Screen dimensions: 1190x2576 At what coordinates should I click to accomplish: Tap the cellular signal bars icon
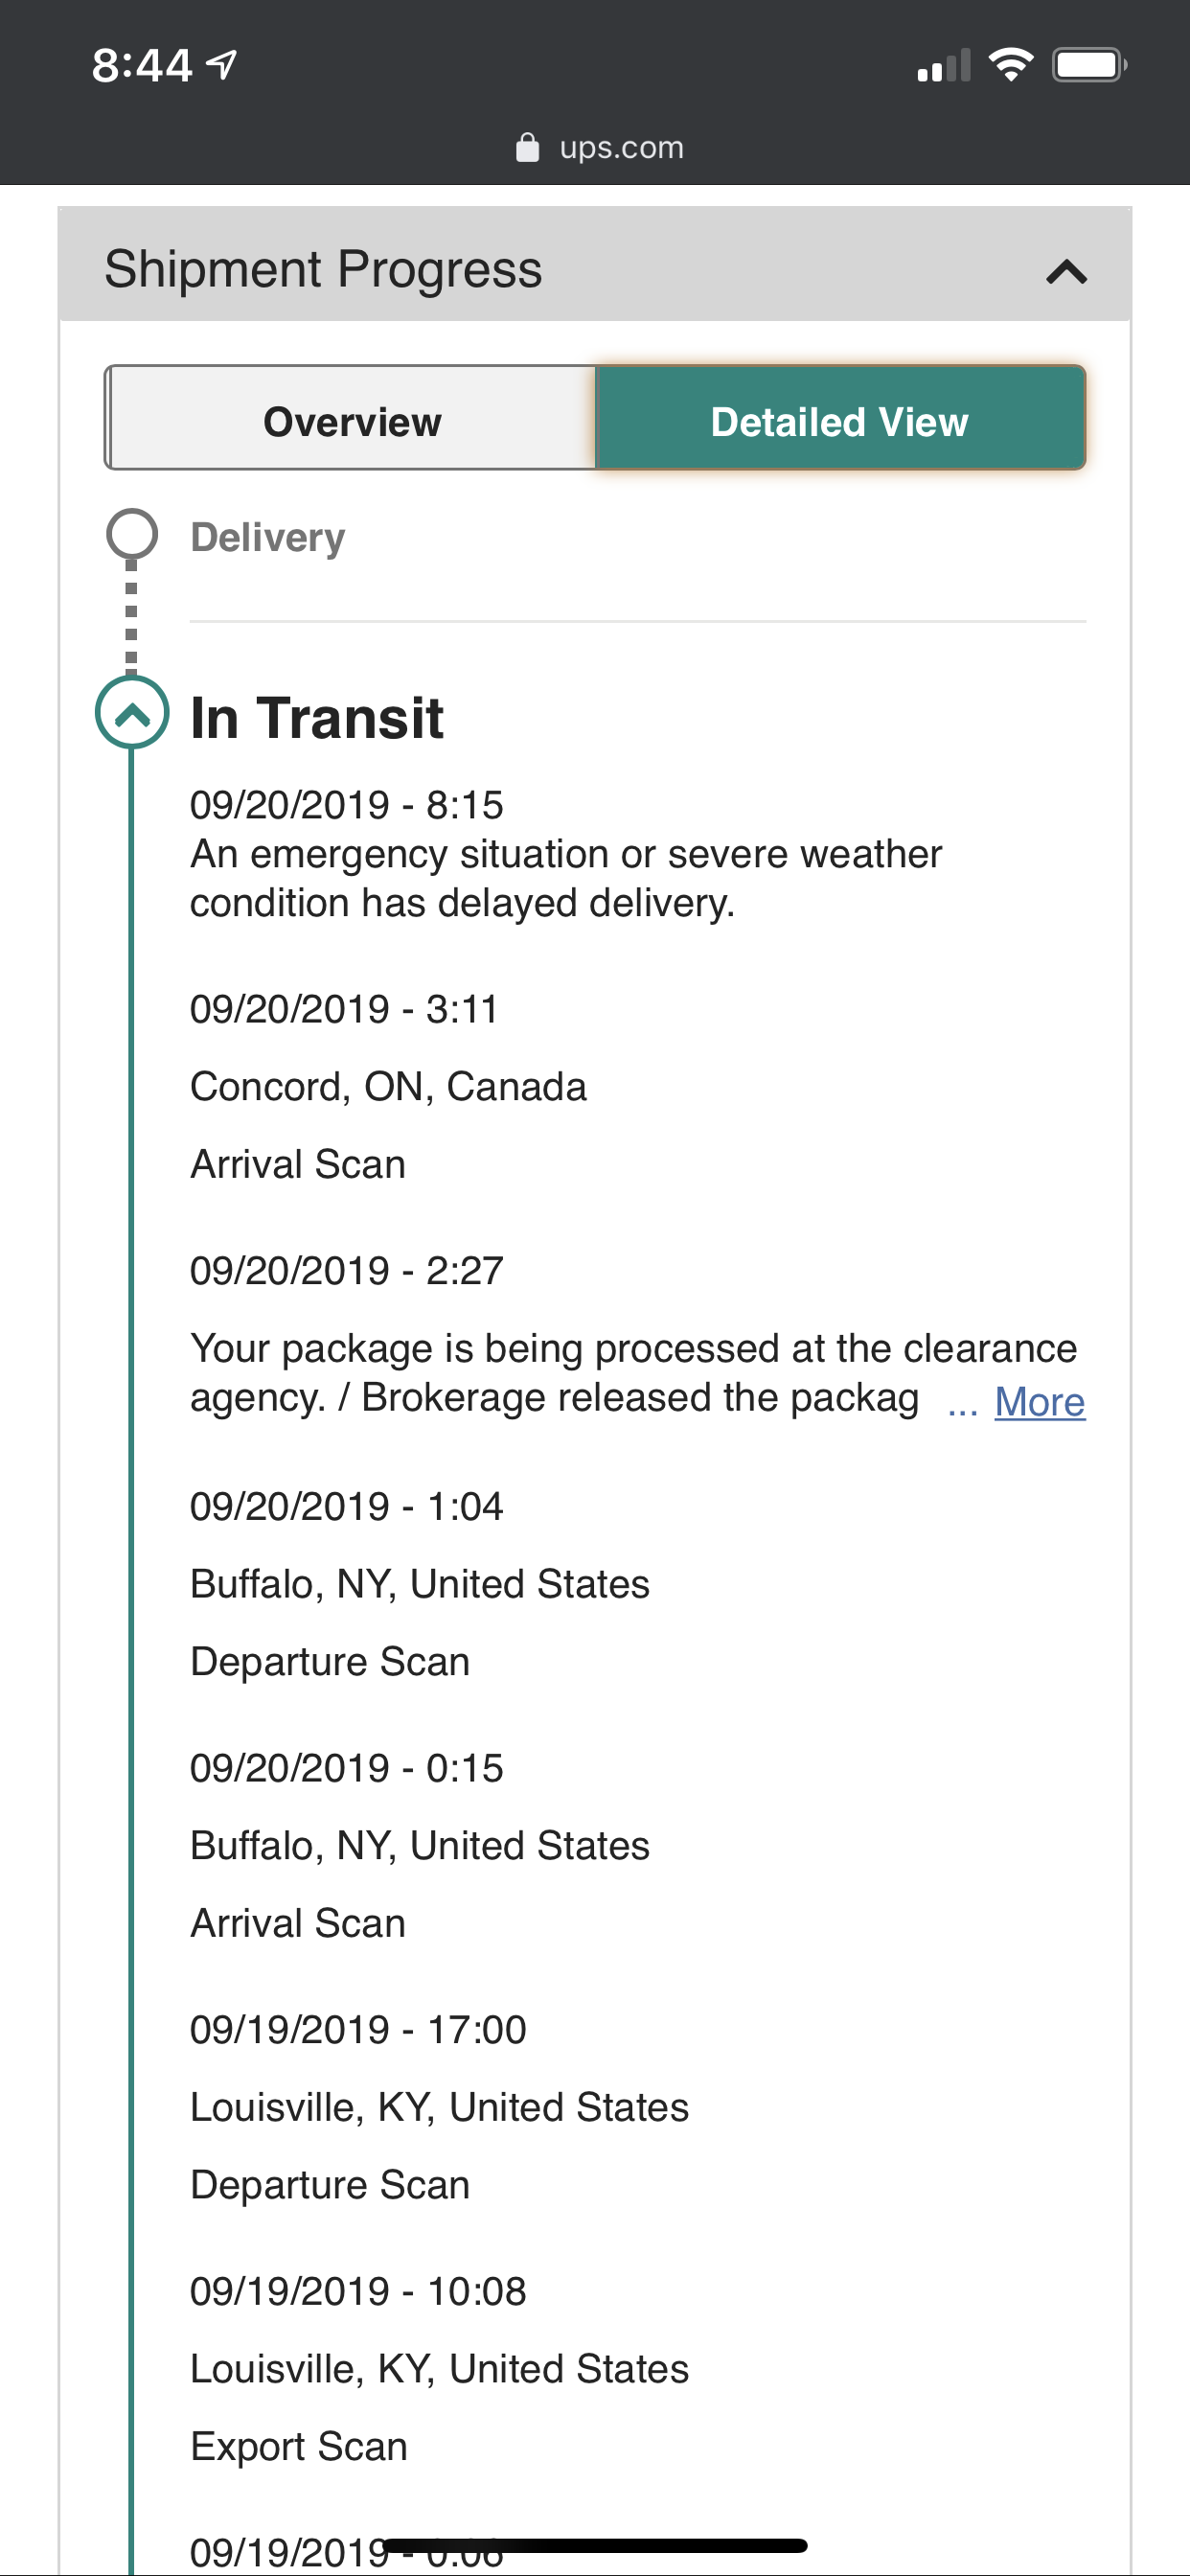click(943, 66)
